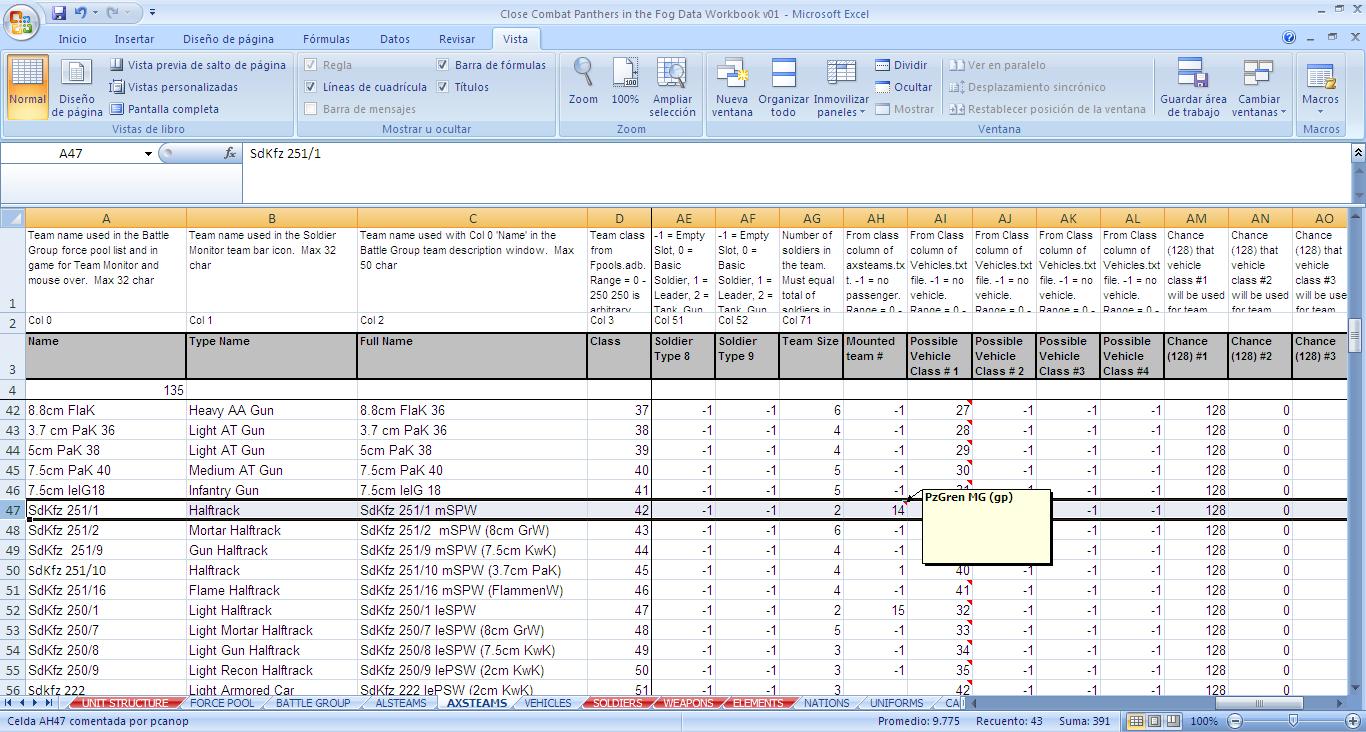Switch to the FORCE POOL sheet tab

pos(222,703)
